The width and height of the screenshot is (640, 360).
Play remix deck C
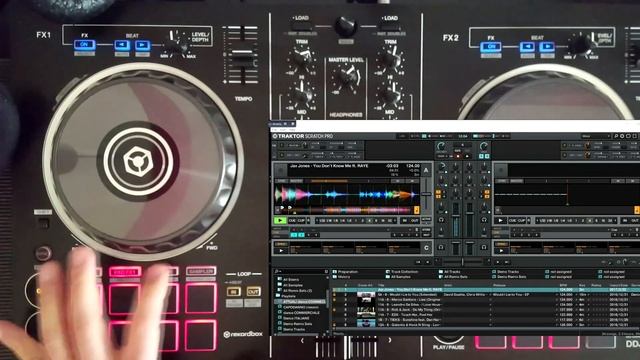(280, 250)
